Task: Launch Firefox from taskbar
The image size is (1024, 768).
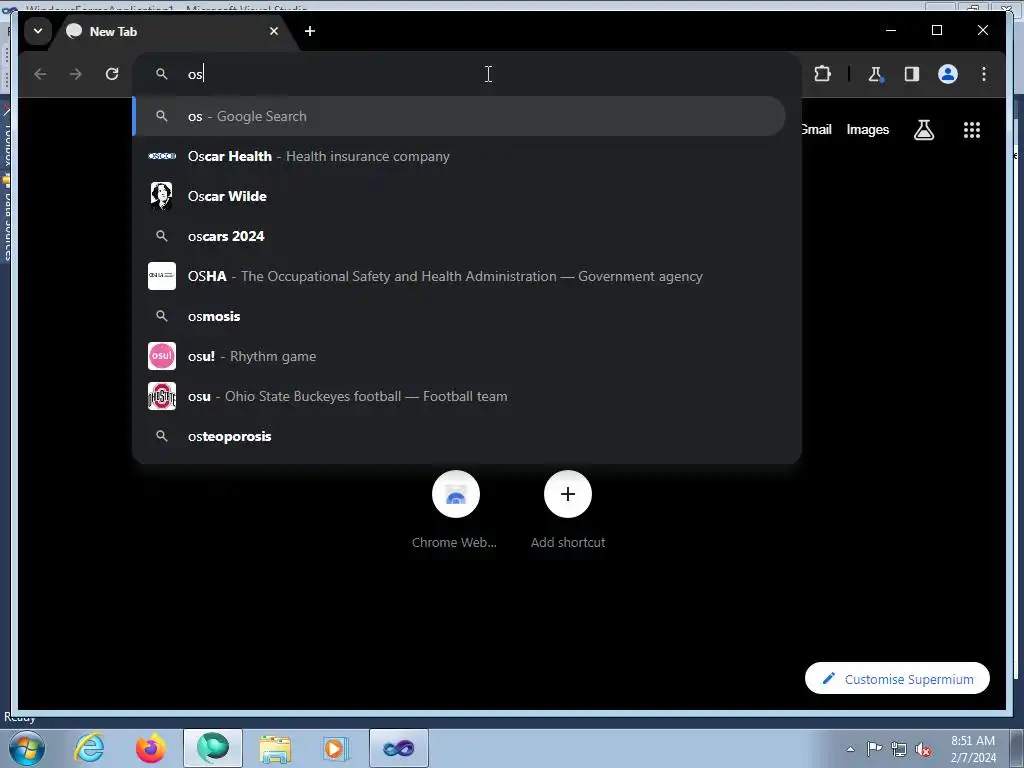Action: (x=150, y=748)
